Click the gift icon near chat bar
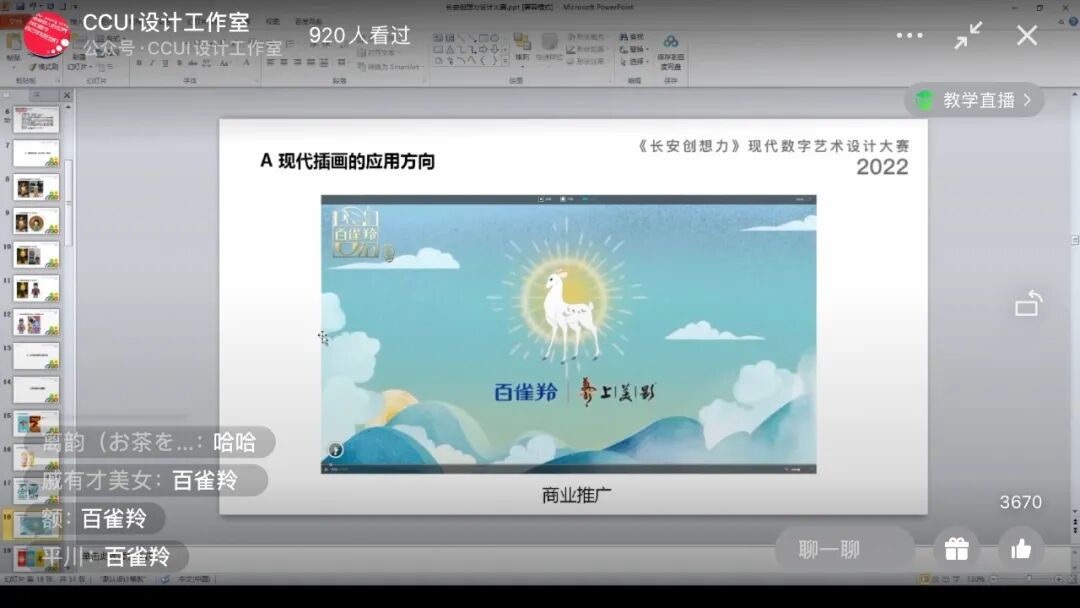This screenshot has height=608, width=1080. point(955,548)
